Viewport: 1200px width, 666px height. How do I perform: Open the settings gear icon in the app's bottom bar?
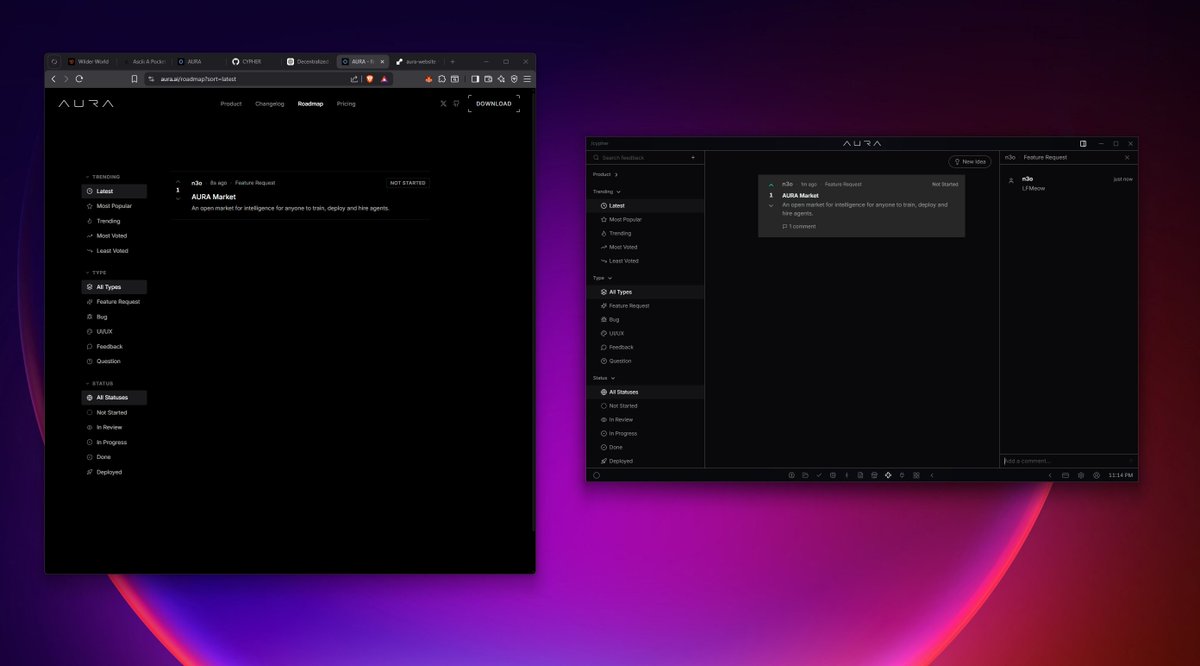(1081, 475)
